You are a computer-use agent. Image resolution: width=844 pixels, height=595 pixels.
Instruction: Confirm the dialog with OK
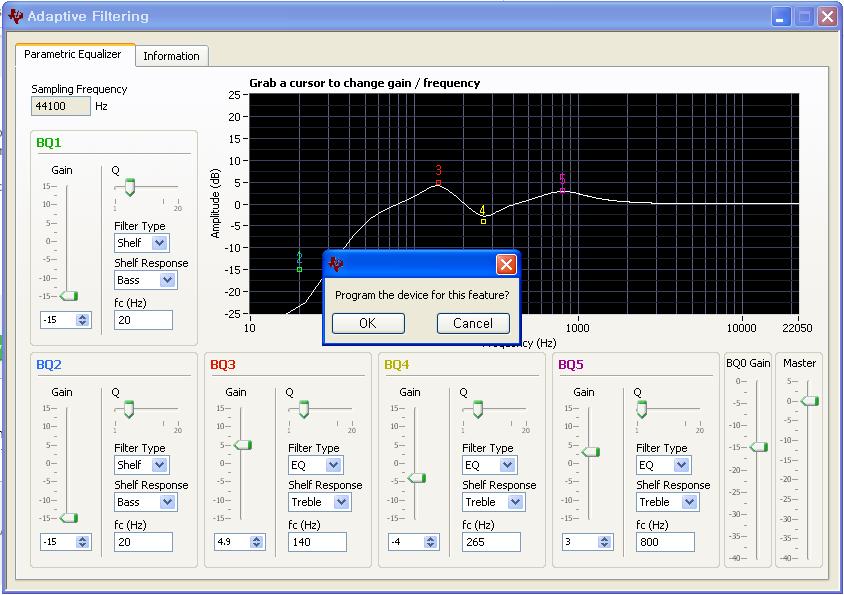click(x=368, y=323)
